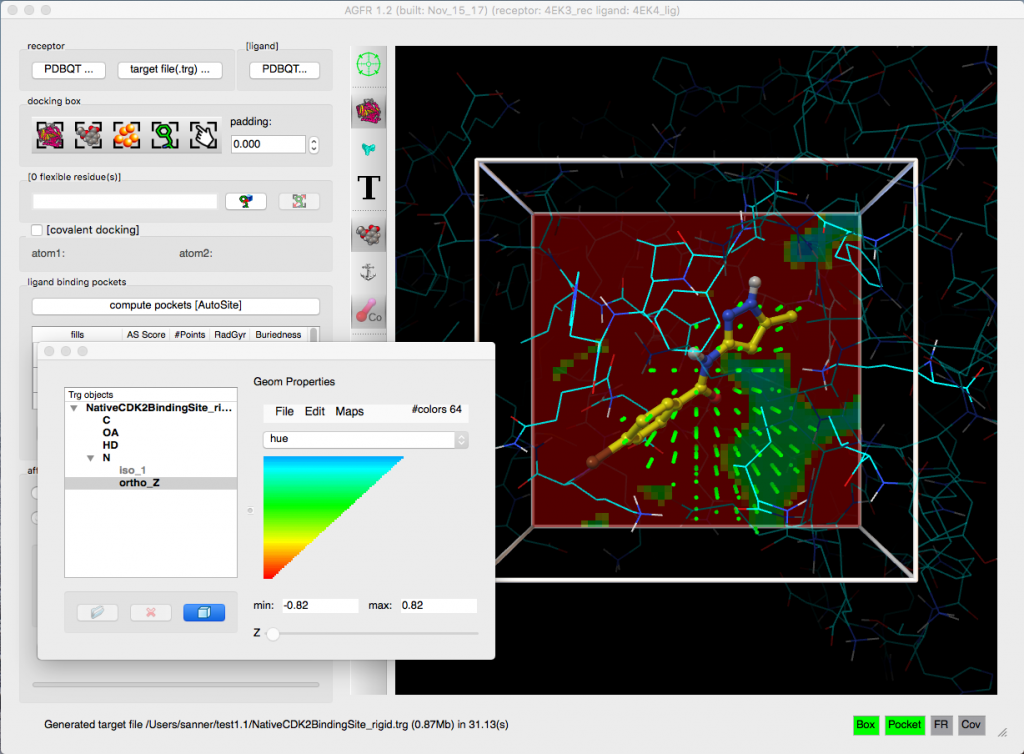Click the blue cube button in dialog

[204, 612]
